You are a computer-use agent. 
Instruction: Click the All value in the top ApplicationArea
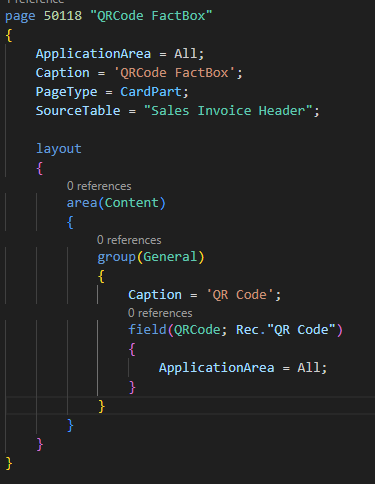tap(185, 54)
